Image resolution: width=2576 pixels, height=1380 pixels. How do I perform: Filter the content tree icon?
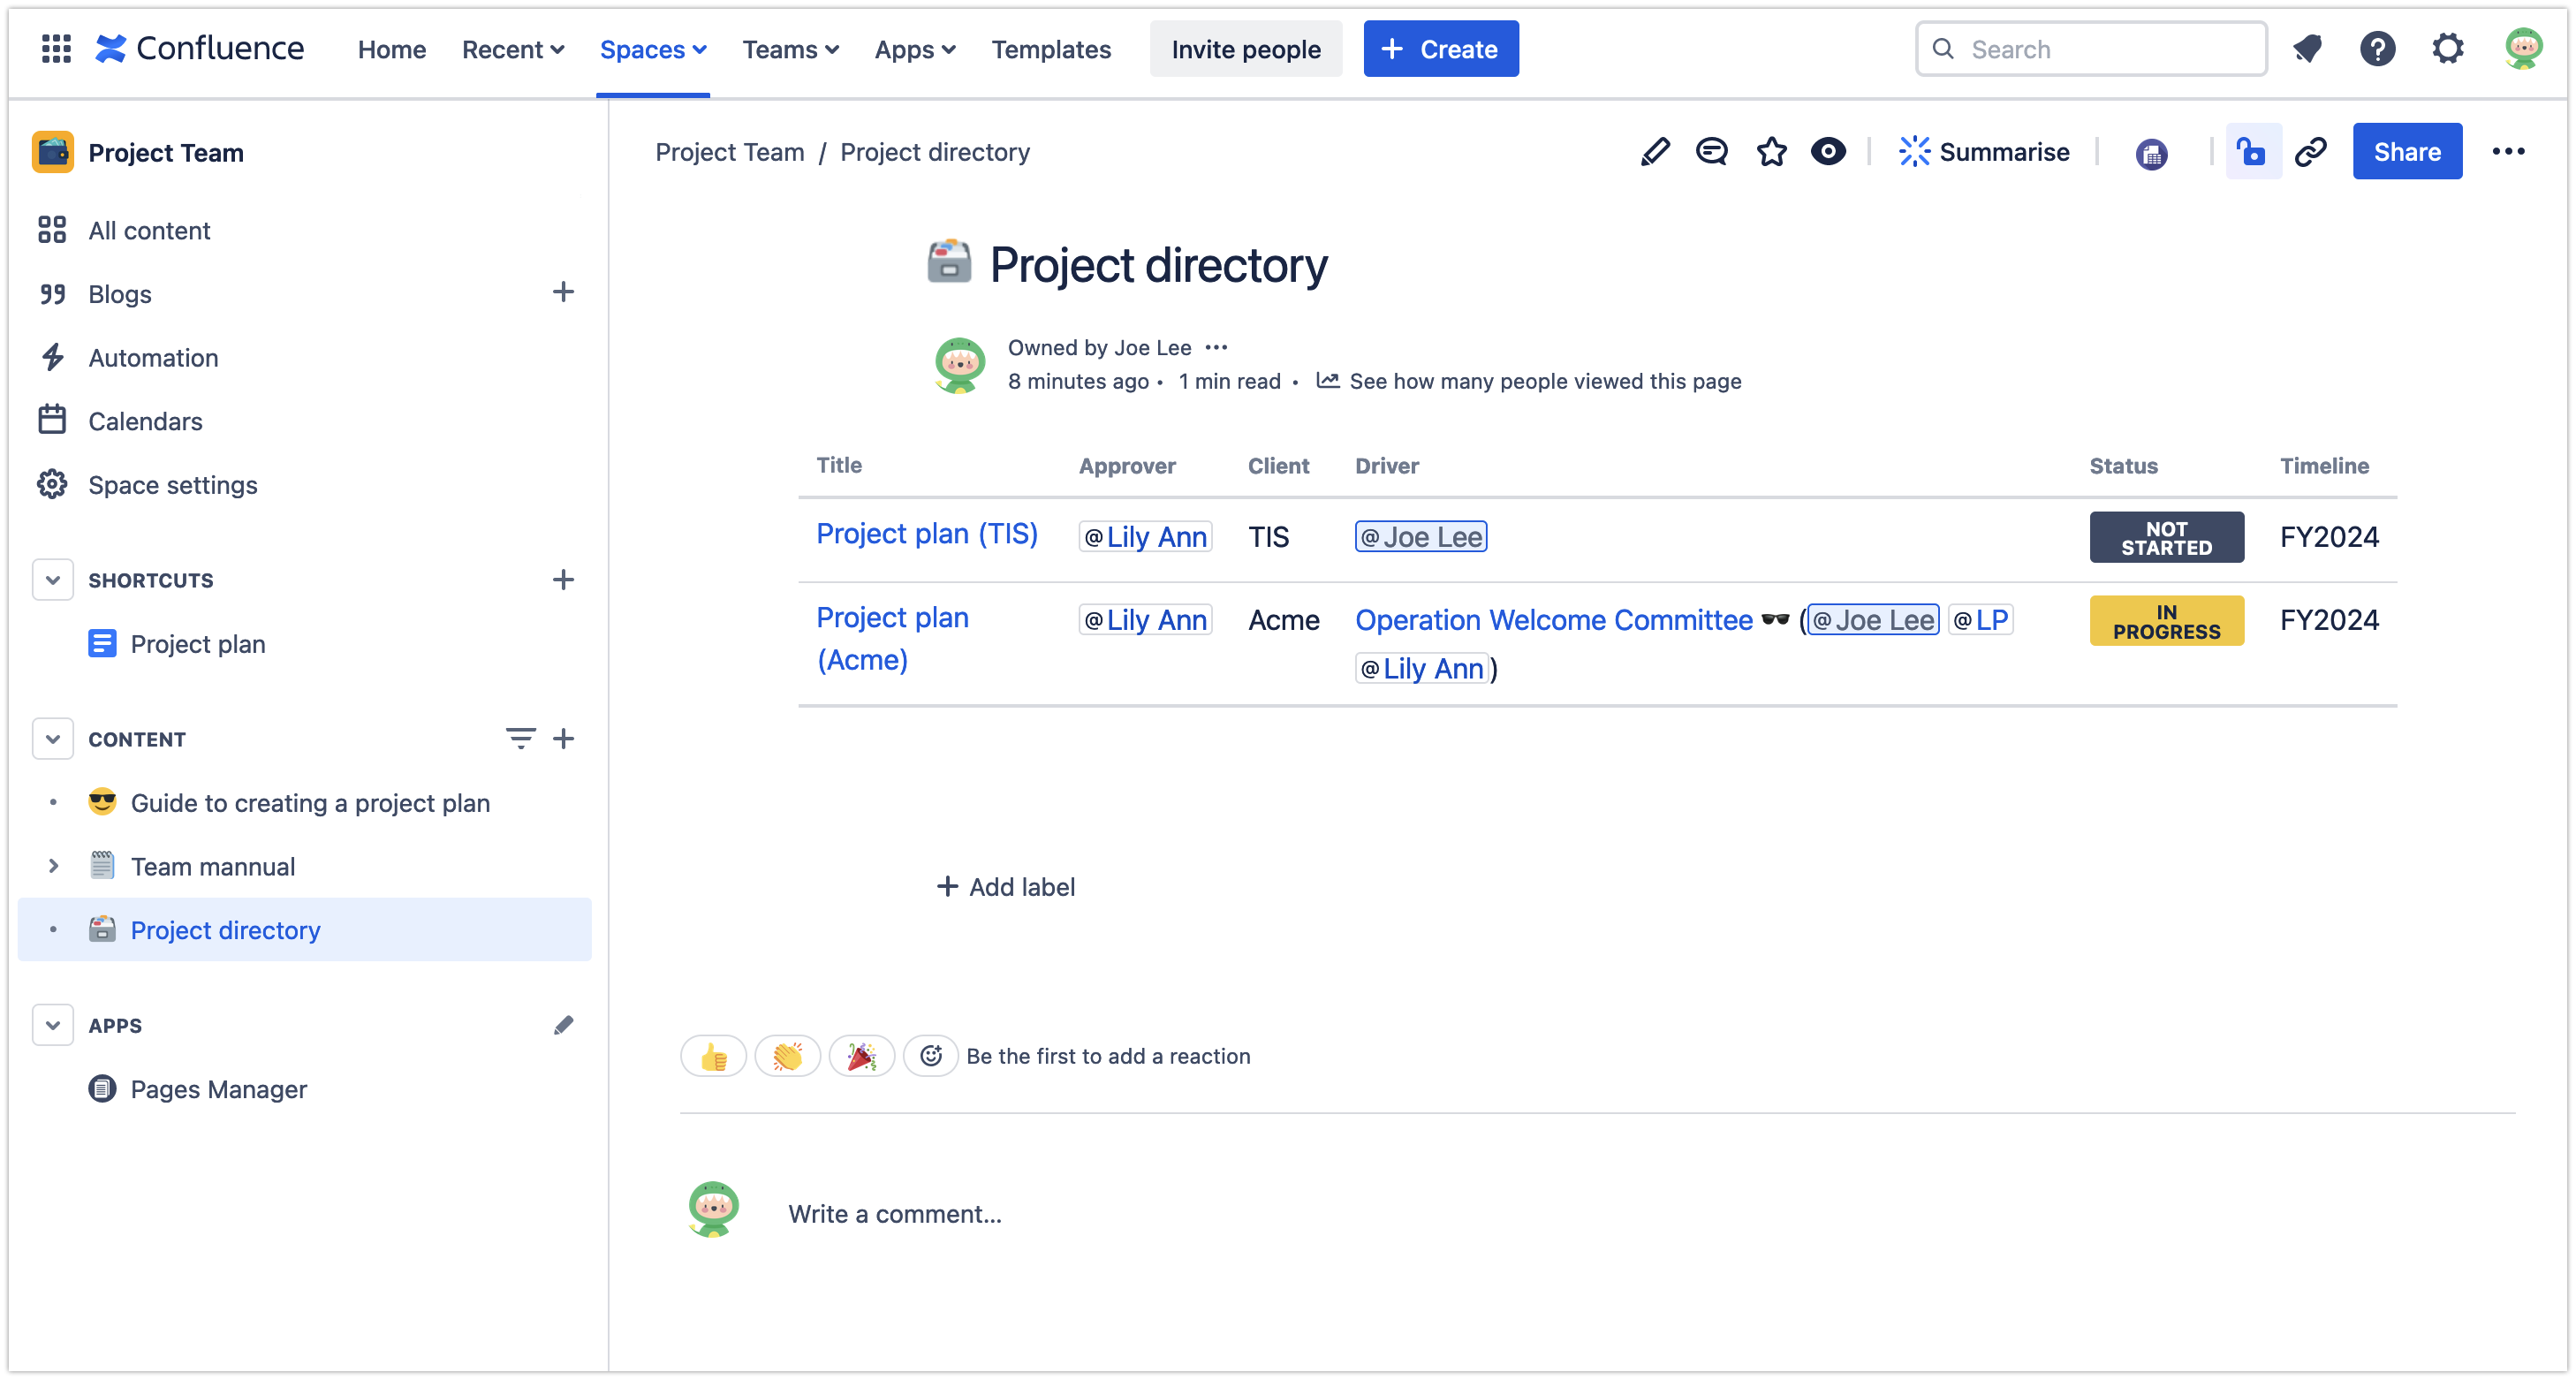[520, 739]
